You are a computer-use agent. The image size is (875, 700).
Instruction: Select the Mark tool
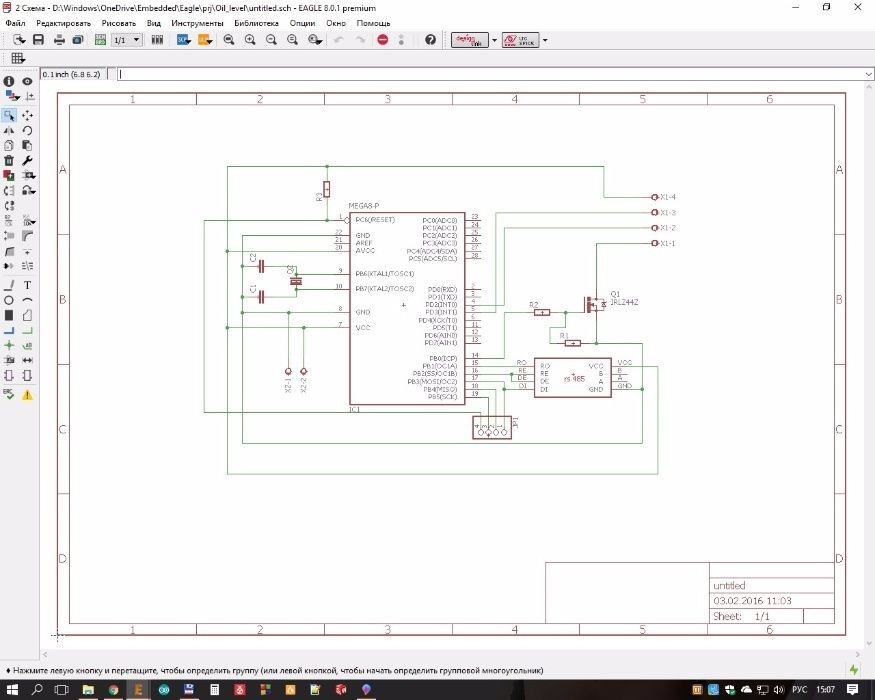[29, 97]
